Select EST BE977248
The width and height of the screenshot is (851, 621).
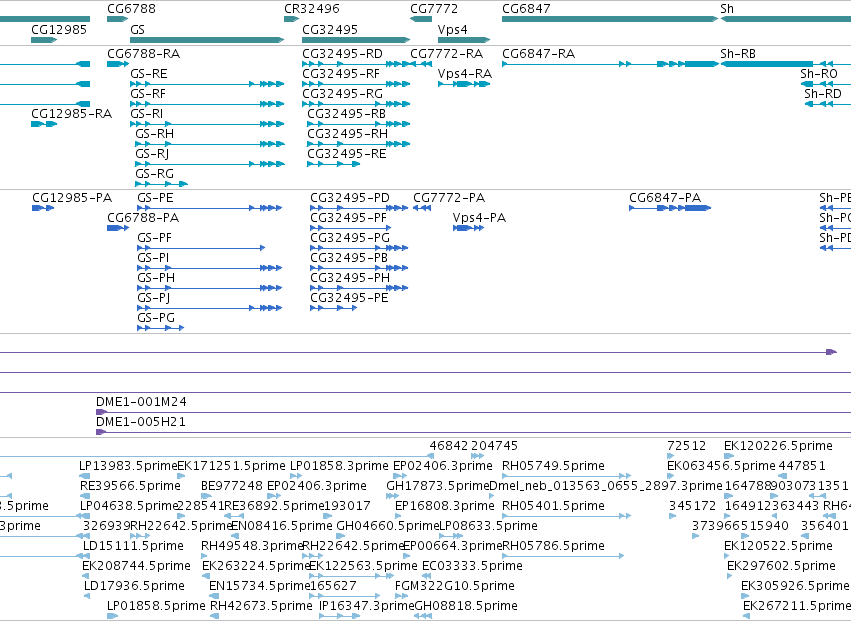point(206,497)
